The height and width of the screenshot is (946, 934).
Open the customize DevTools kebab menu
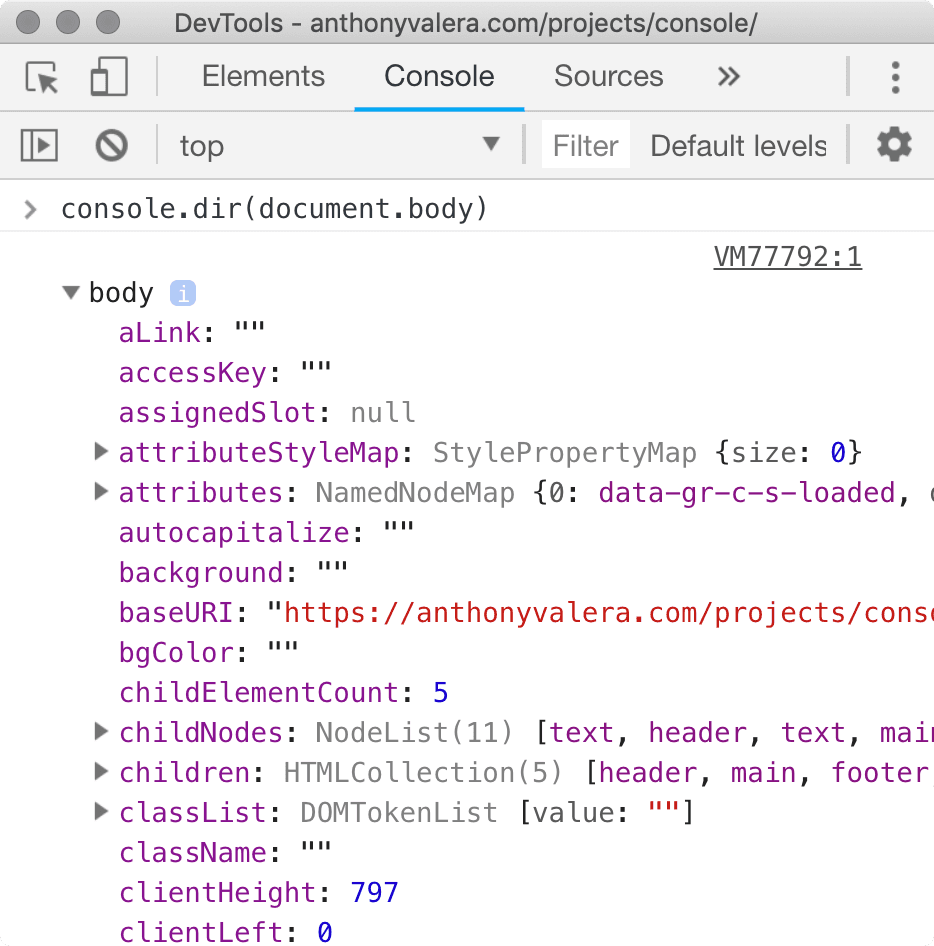click(x=896, y=77)
